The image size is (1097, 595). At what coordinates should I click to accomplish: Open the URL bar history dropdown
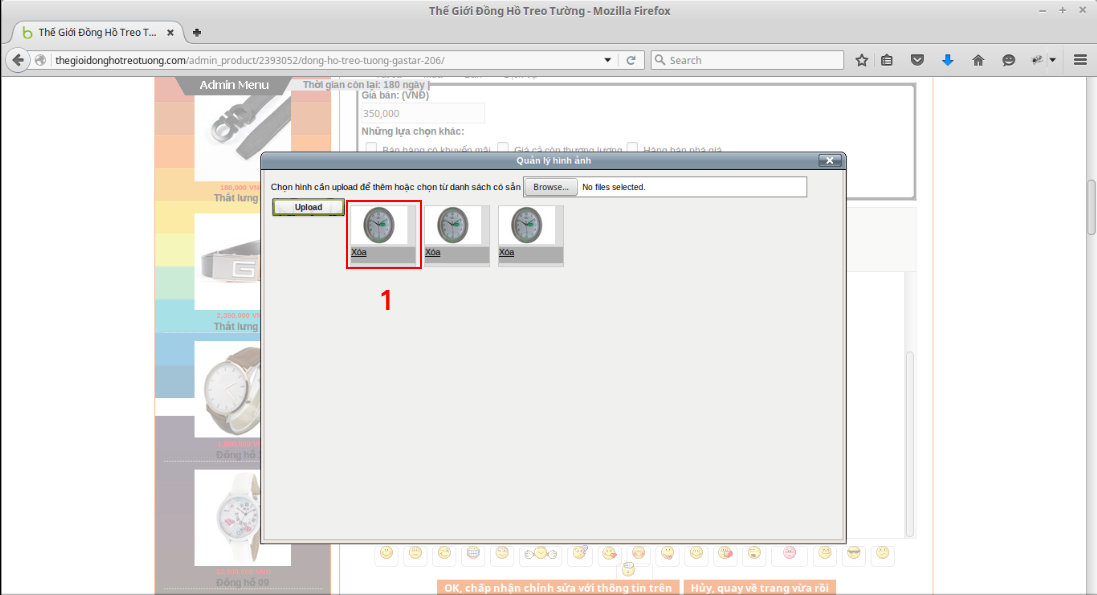click(x=608, y=60)
